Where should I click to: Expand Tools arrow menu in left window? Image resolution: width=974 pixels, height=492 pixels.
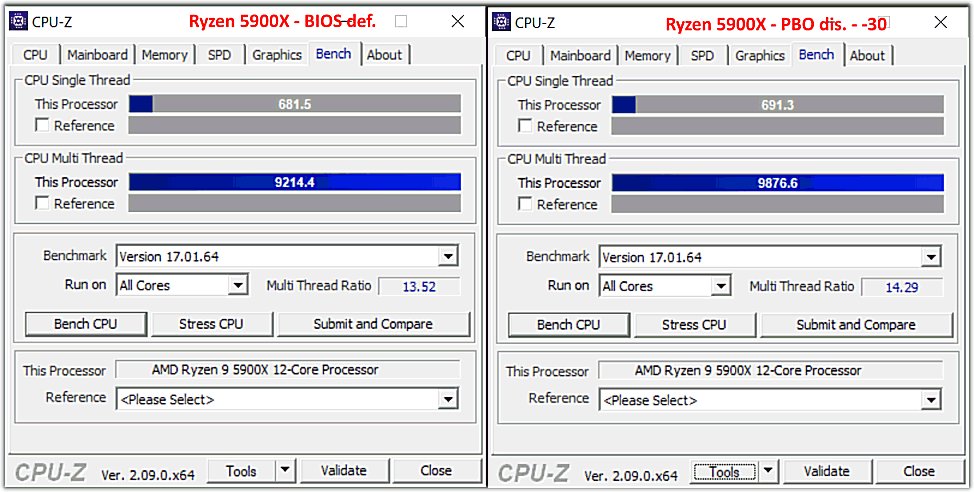(285, 470)
